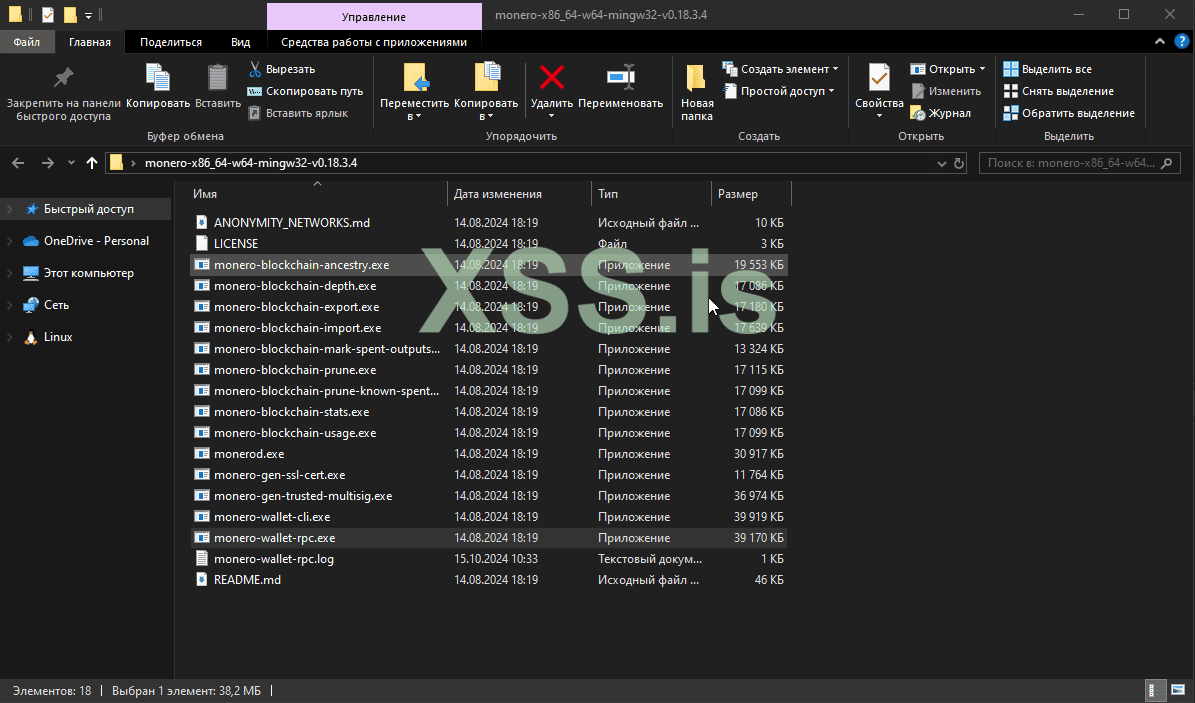The image size is (1195, 703).
Task: Switch to Поделиться ribbon tab
Action: 171,42
